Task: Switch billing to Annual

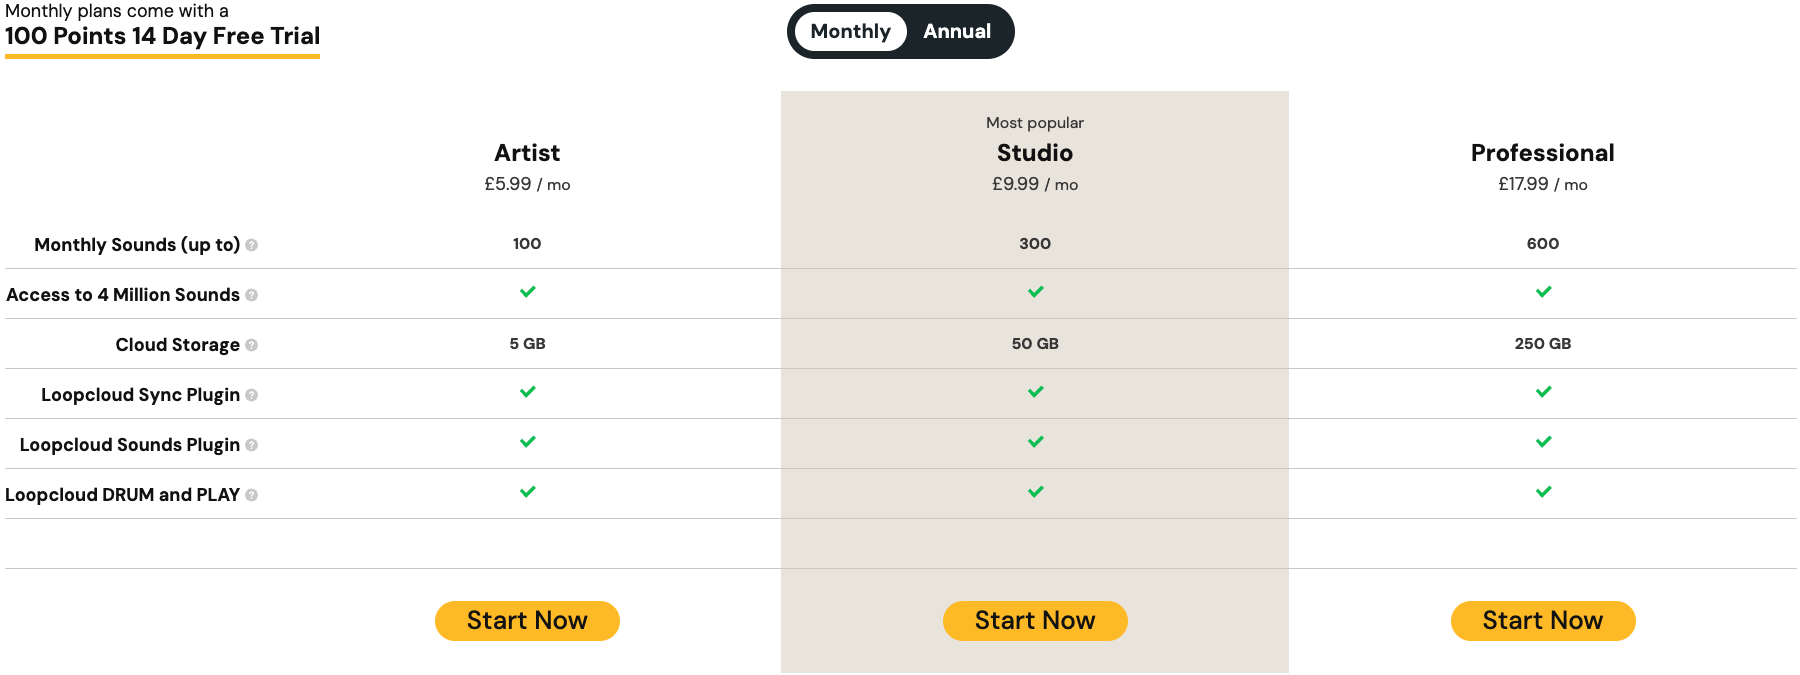Action: pyautogui.click(x=957, y=32)
